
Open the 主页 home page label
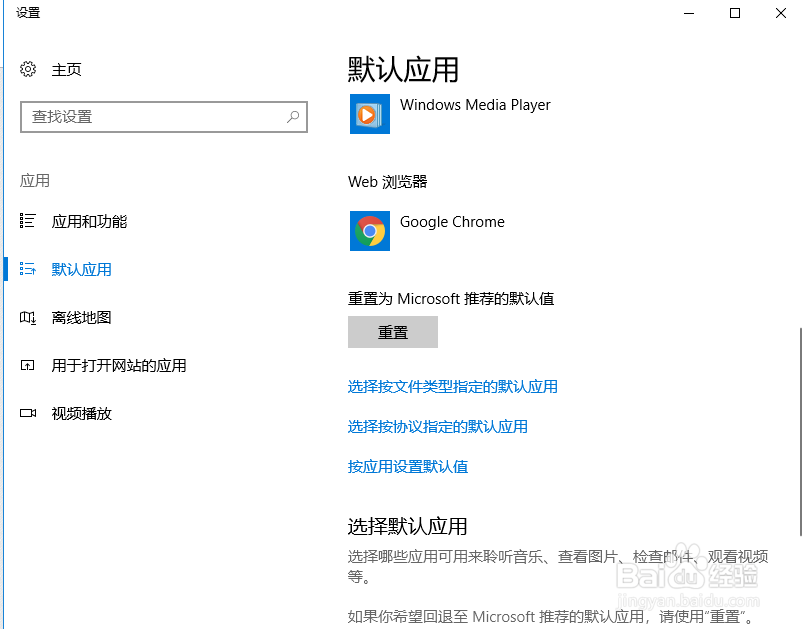tap(67, 70)
